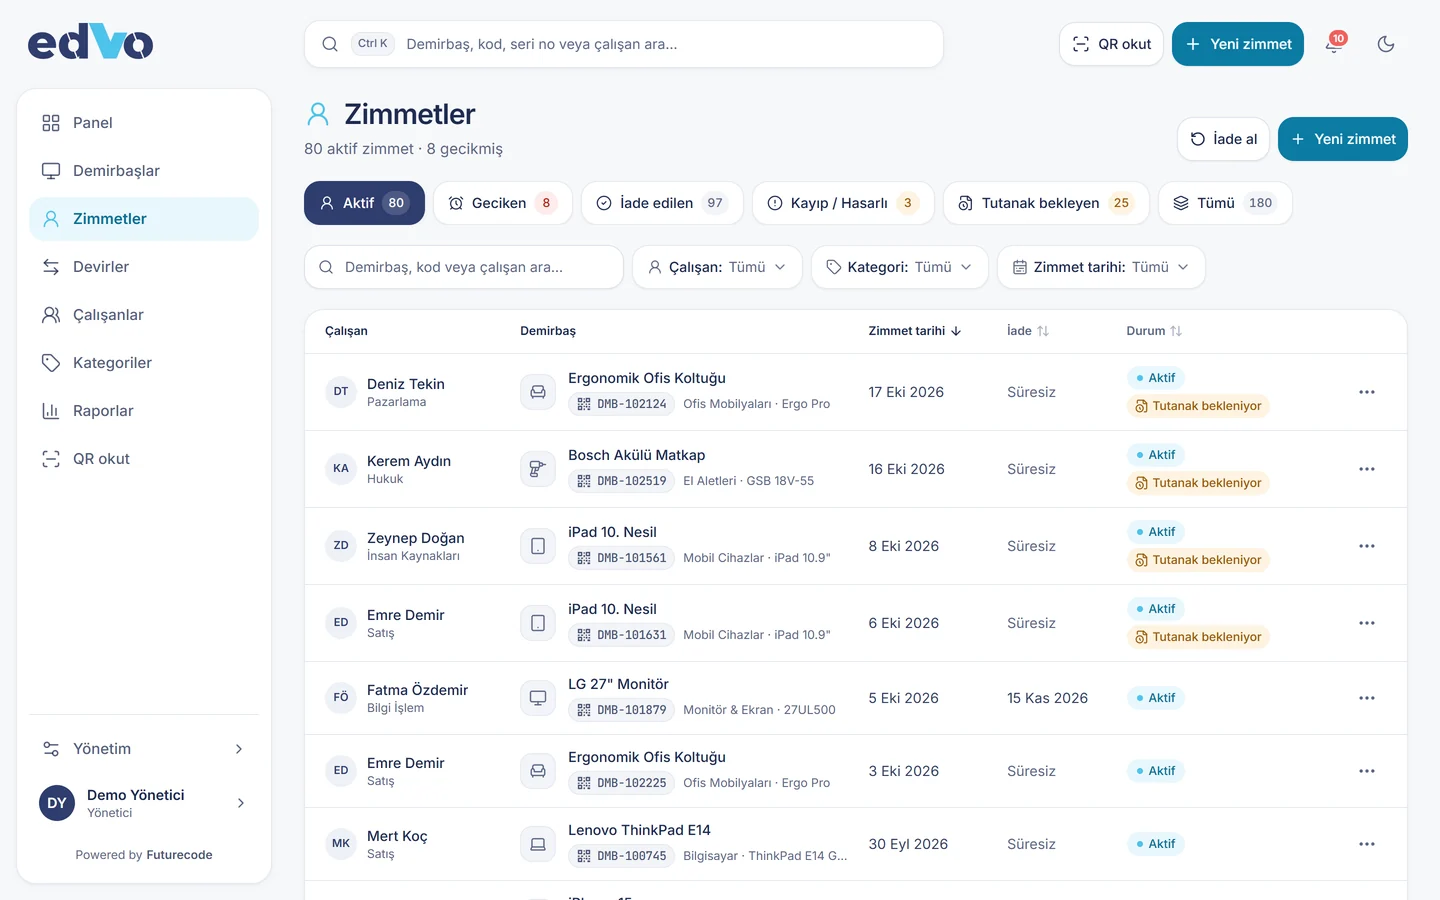This screenshot has width=1440, height=900.
Task: Focus the global Demirbaş search field at the top
Action: click(624, 44)
